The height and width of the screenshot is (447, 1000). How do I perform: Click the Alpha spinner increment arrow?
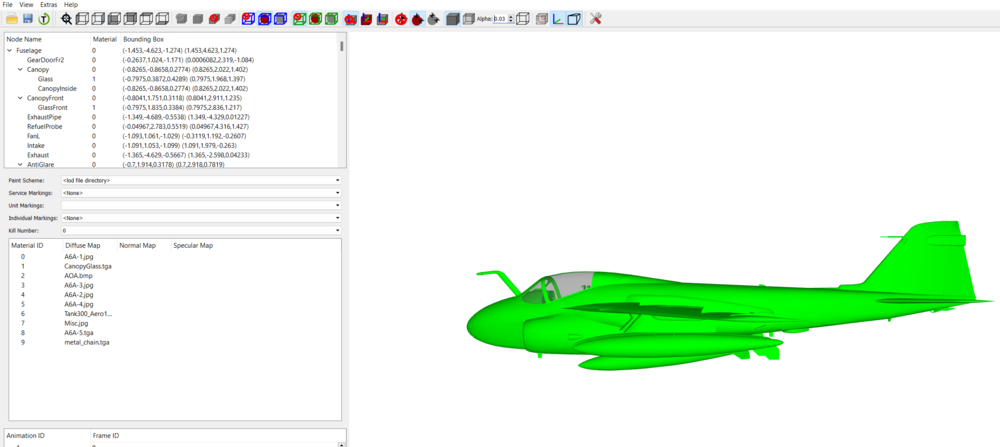pos(511,17)
